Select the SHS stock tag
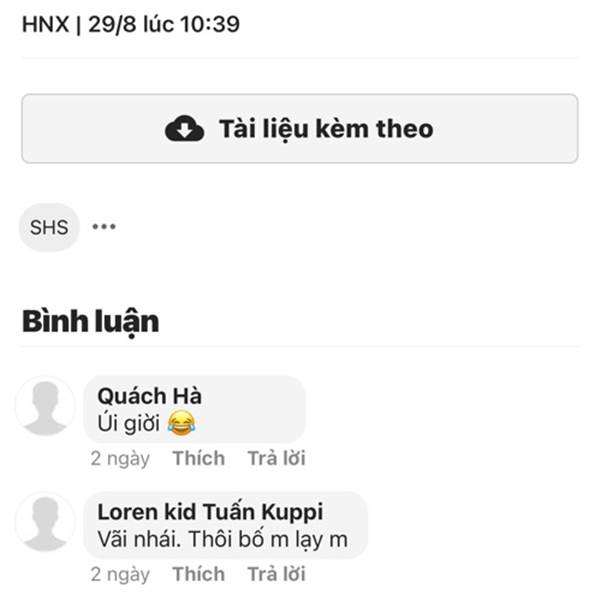 click(49, 227)
